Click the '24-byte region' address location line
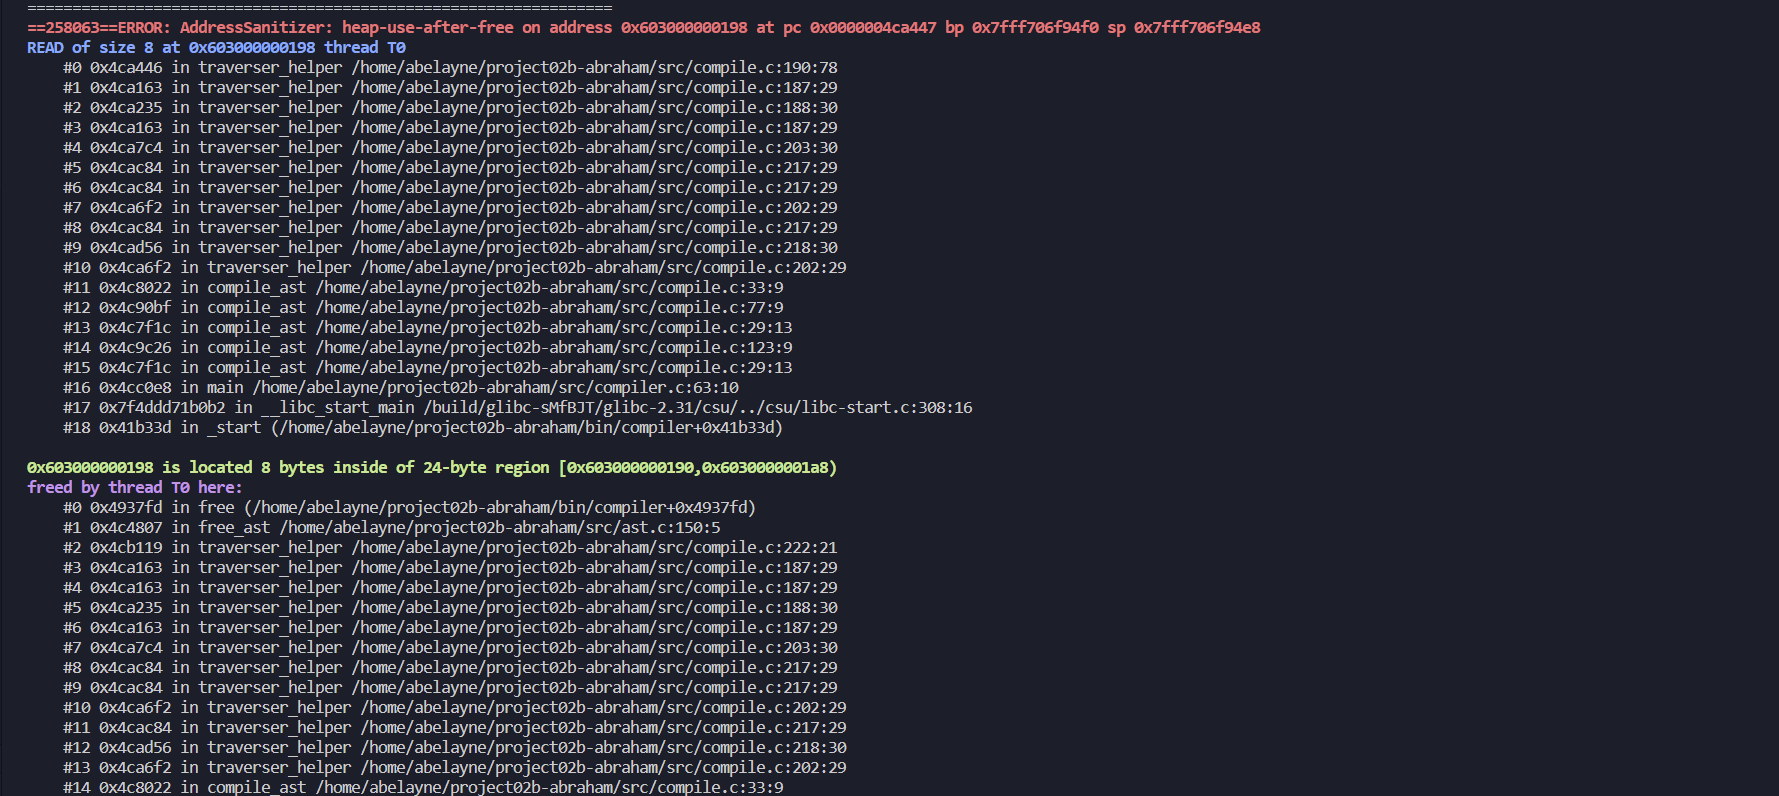This screenshot has height=796, width=1779. [431, 468]
